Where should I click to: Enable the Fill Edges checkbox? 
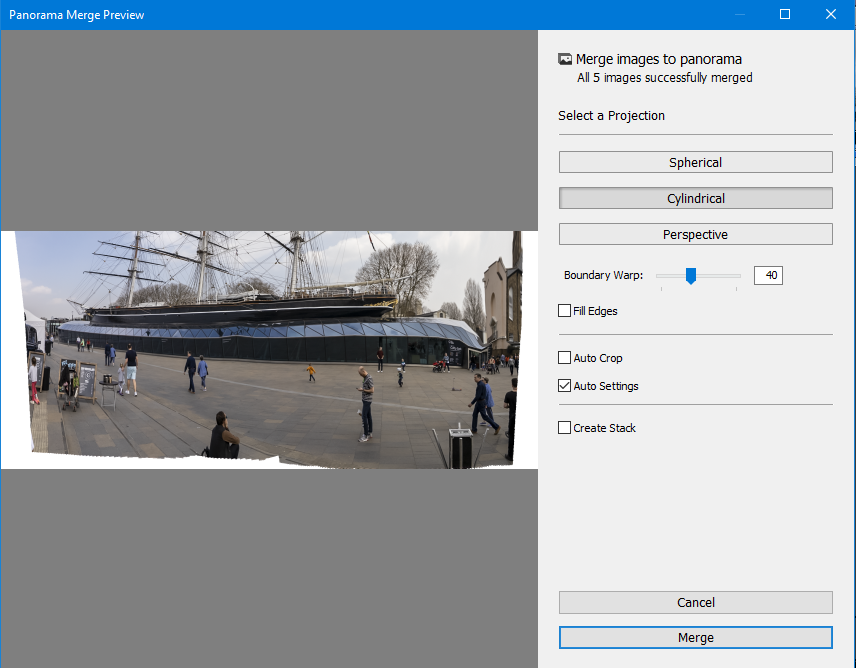point(564,311)
